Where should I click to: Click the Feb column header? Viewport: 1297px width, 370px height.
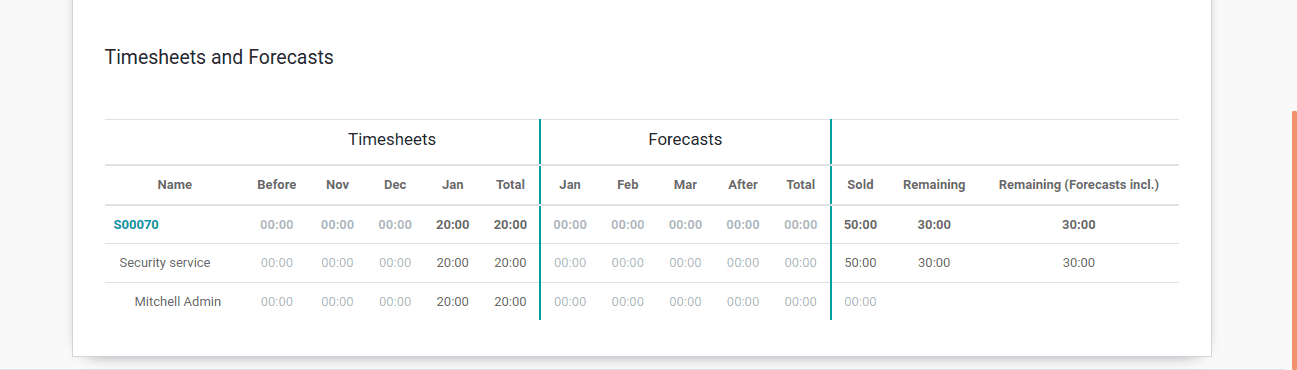pyautogui.click(x=628, y=185)
